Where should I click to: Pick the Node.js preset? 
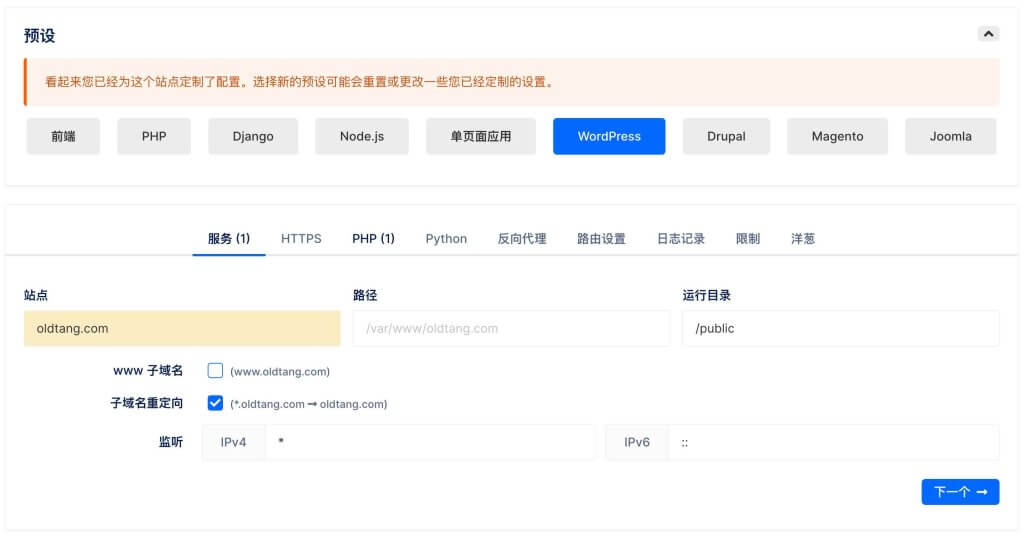(362, 136)
